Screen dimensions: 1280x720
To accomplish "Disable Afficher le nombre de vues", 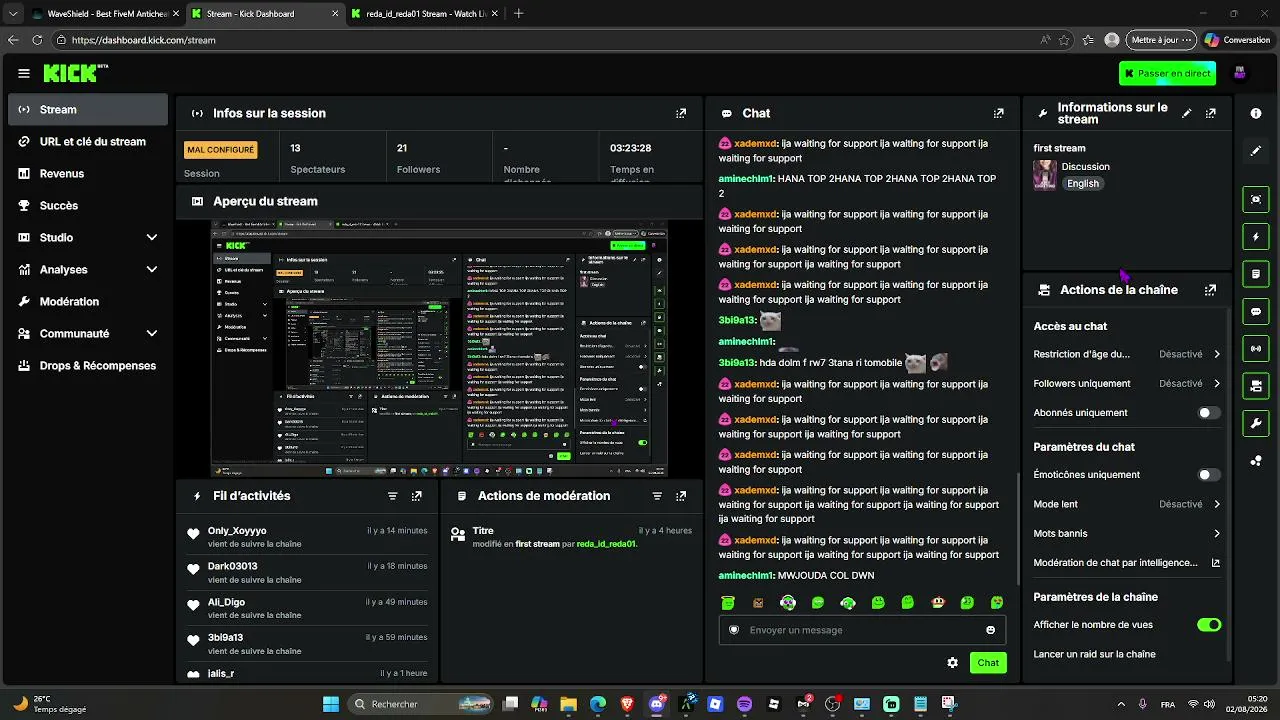I will tap(1209, 625).
